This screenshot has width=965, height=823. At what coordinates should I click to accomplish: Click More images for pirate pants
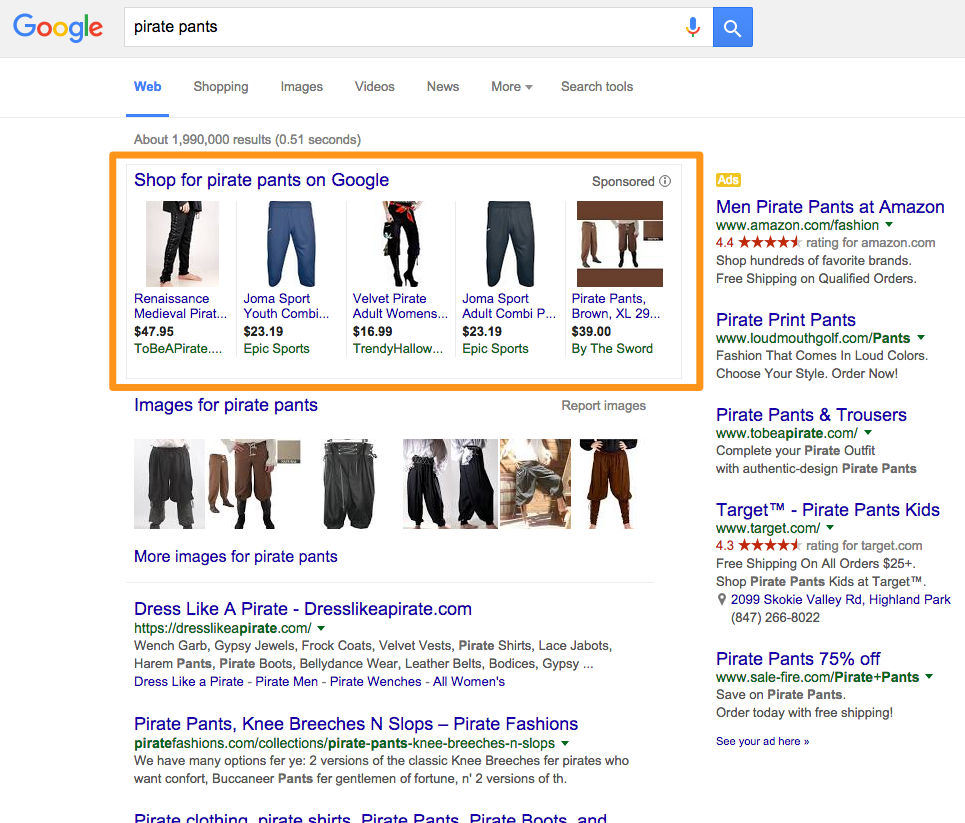(236, 556)
